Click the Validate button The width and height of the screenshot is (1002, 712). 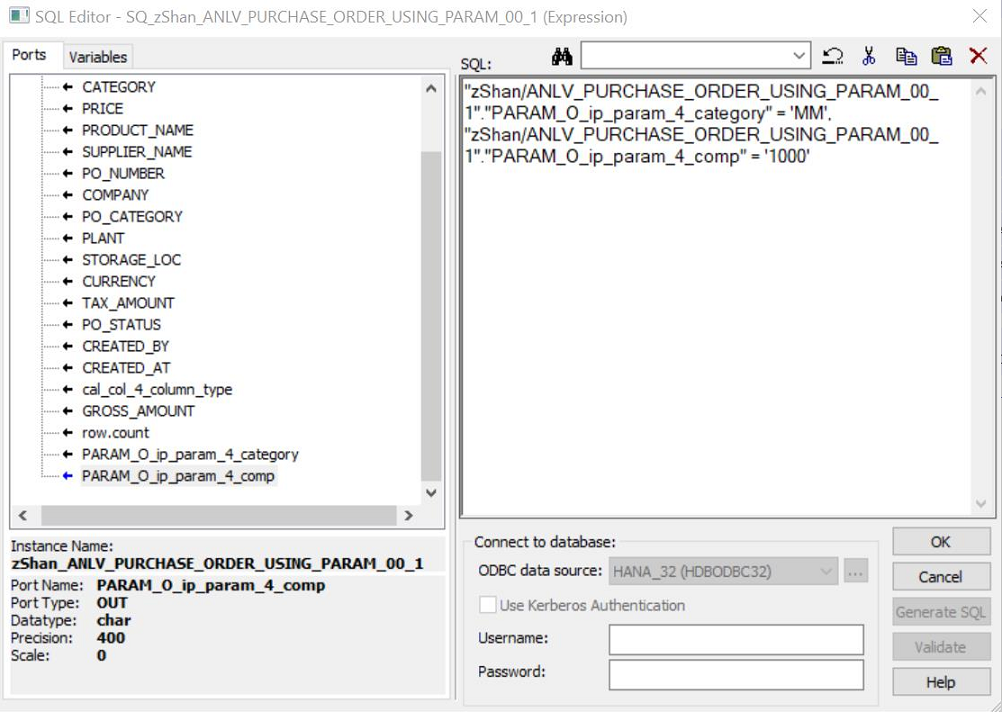coord(941,647)
